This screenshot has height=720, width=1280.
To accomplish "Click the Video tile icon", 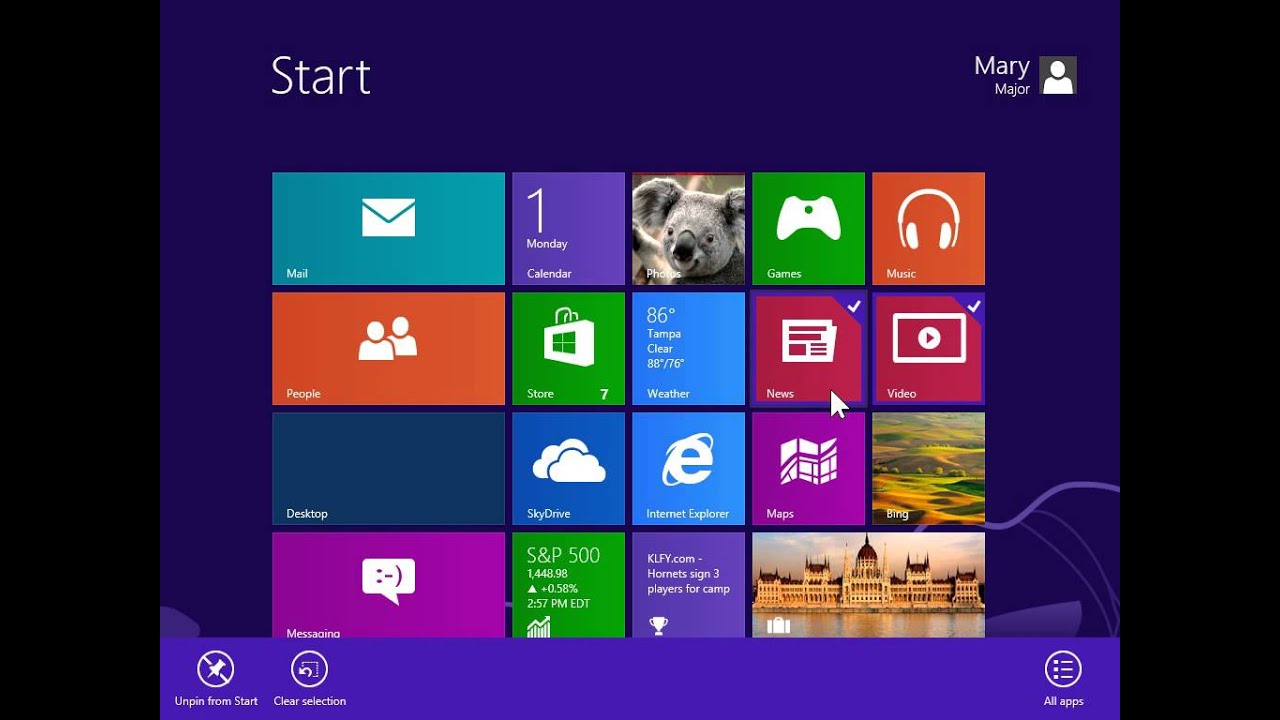I will click(x=929, y=338).
